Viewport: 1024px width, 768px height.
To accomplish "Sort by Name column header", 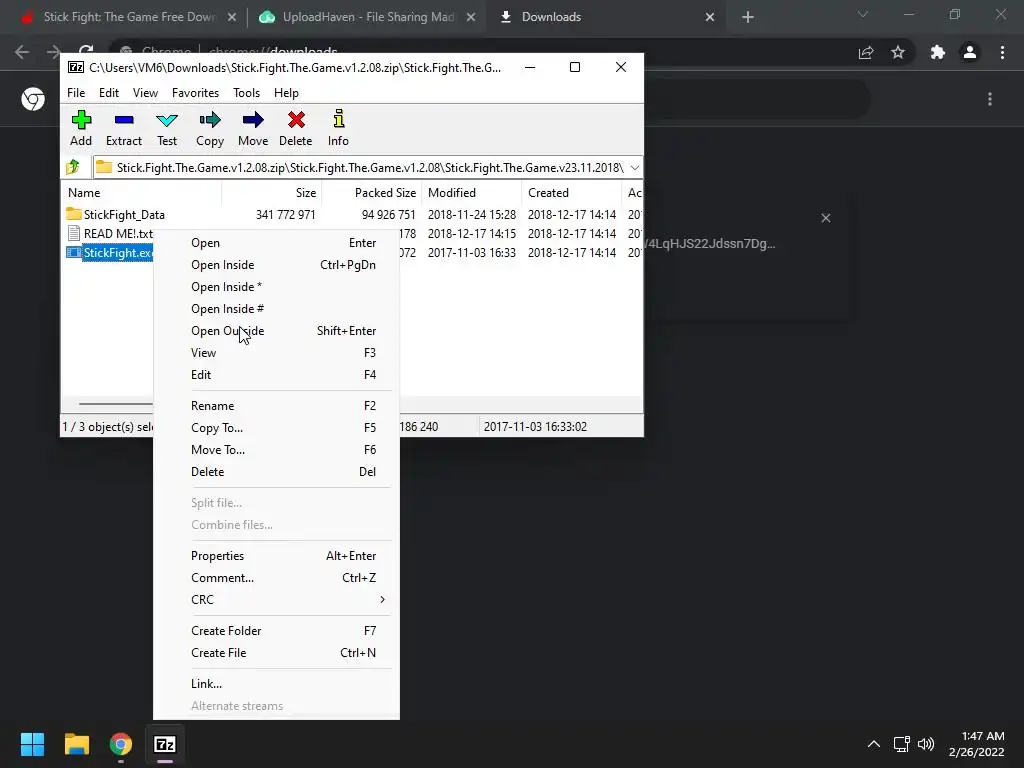I will [142, 193].
